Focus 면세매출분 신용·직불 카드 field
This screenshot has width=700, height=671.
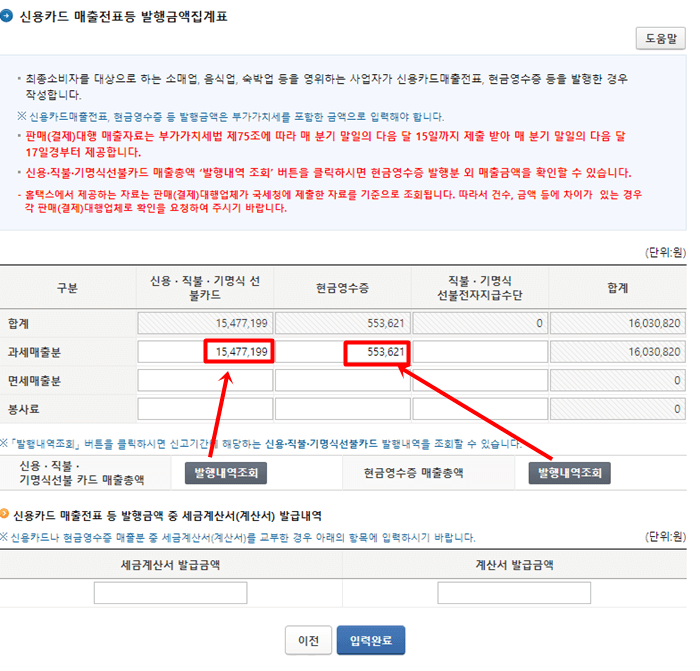[205, 380]
